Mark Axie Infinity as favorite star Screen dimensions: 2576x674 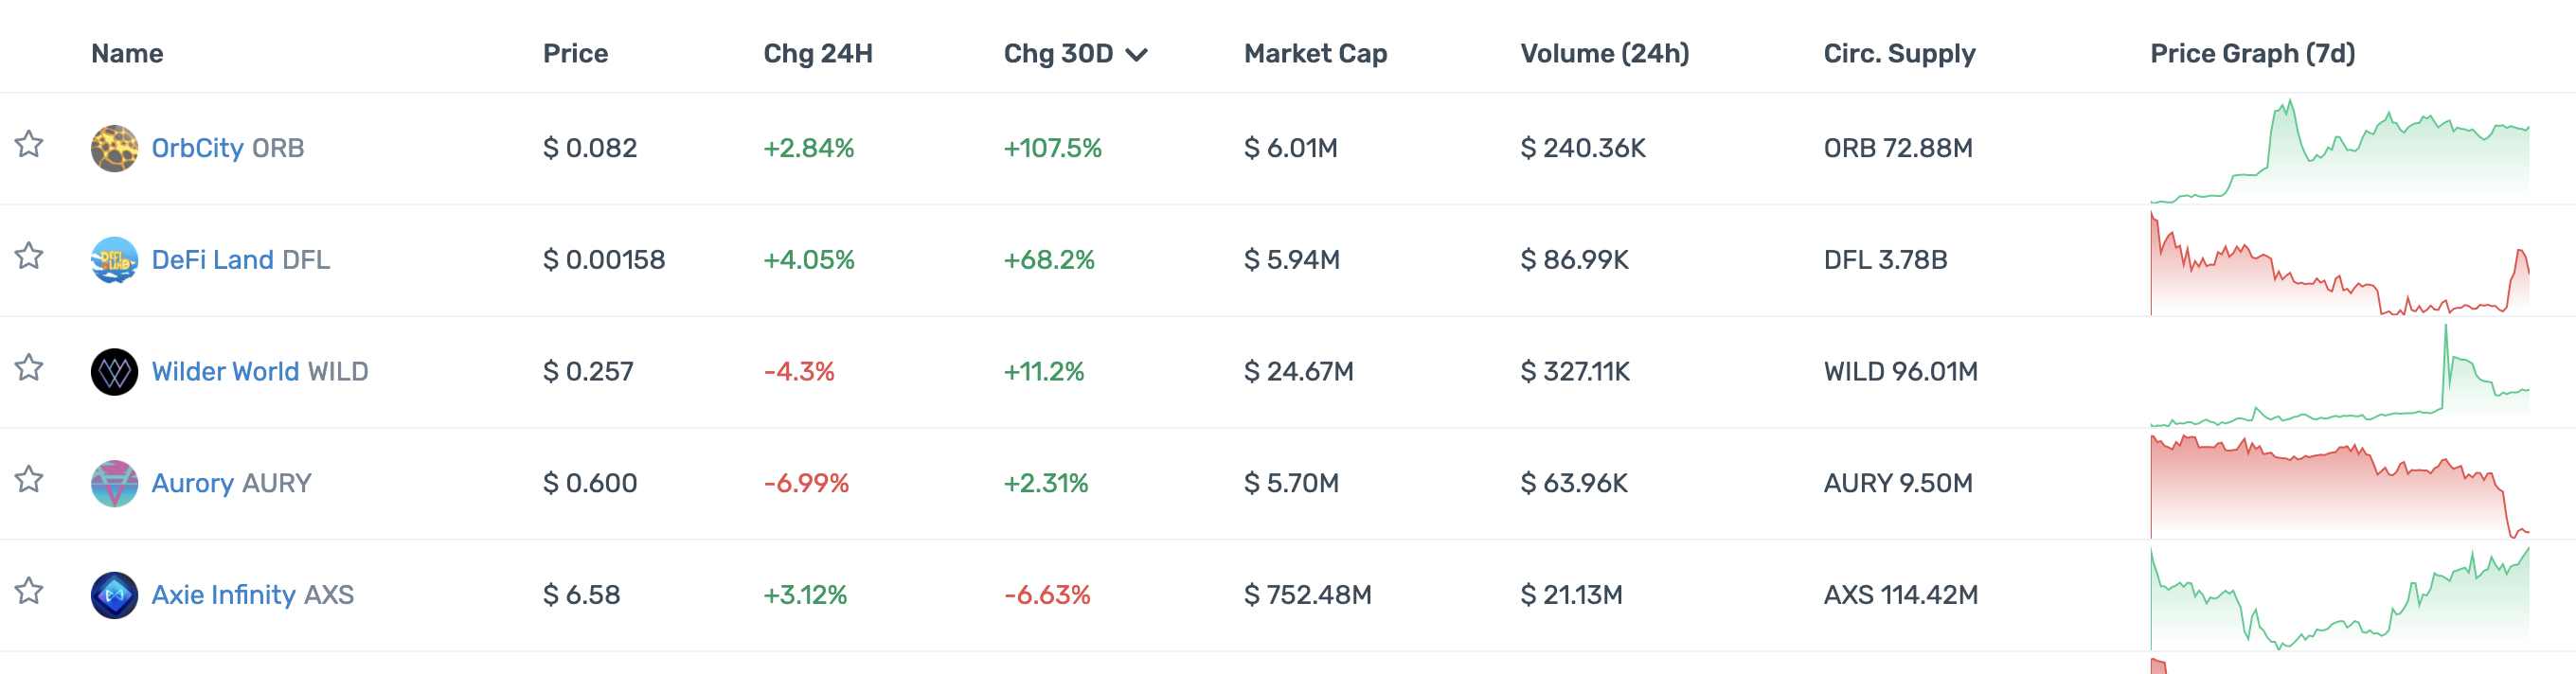(x=29, y=592)
